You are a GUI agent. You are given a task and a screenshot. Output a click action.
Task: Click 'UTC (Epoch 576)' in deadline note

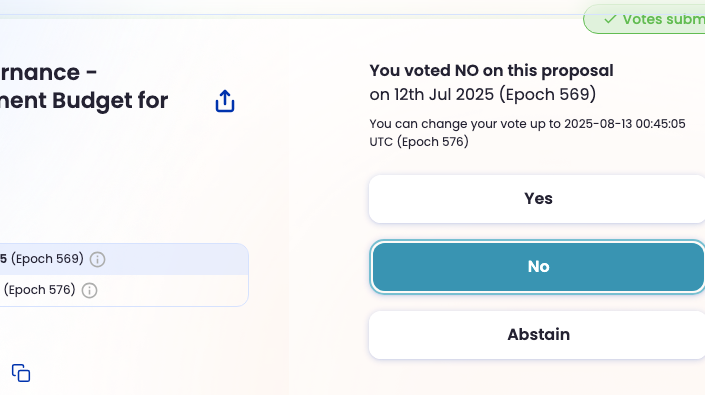click(419, 142)
